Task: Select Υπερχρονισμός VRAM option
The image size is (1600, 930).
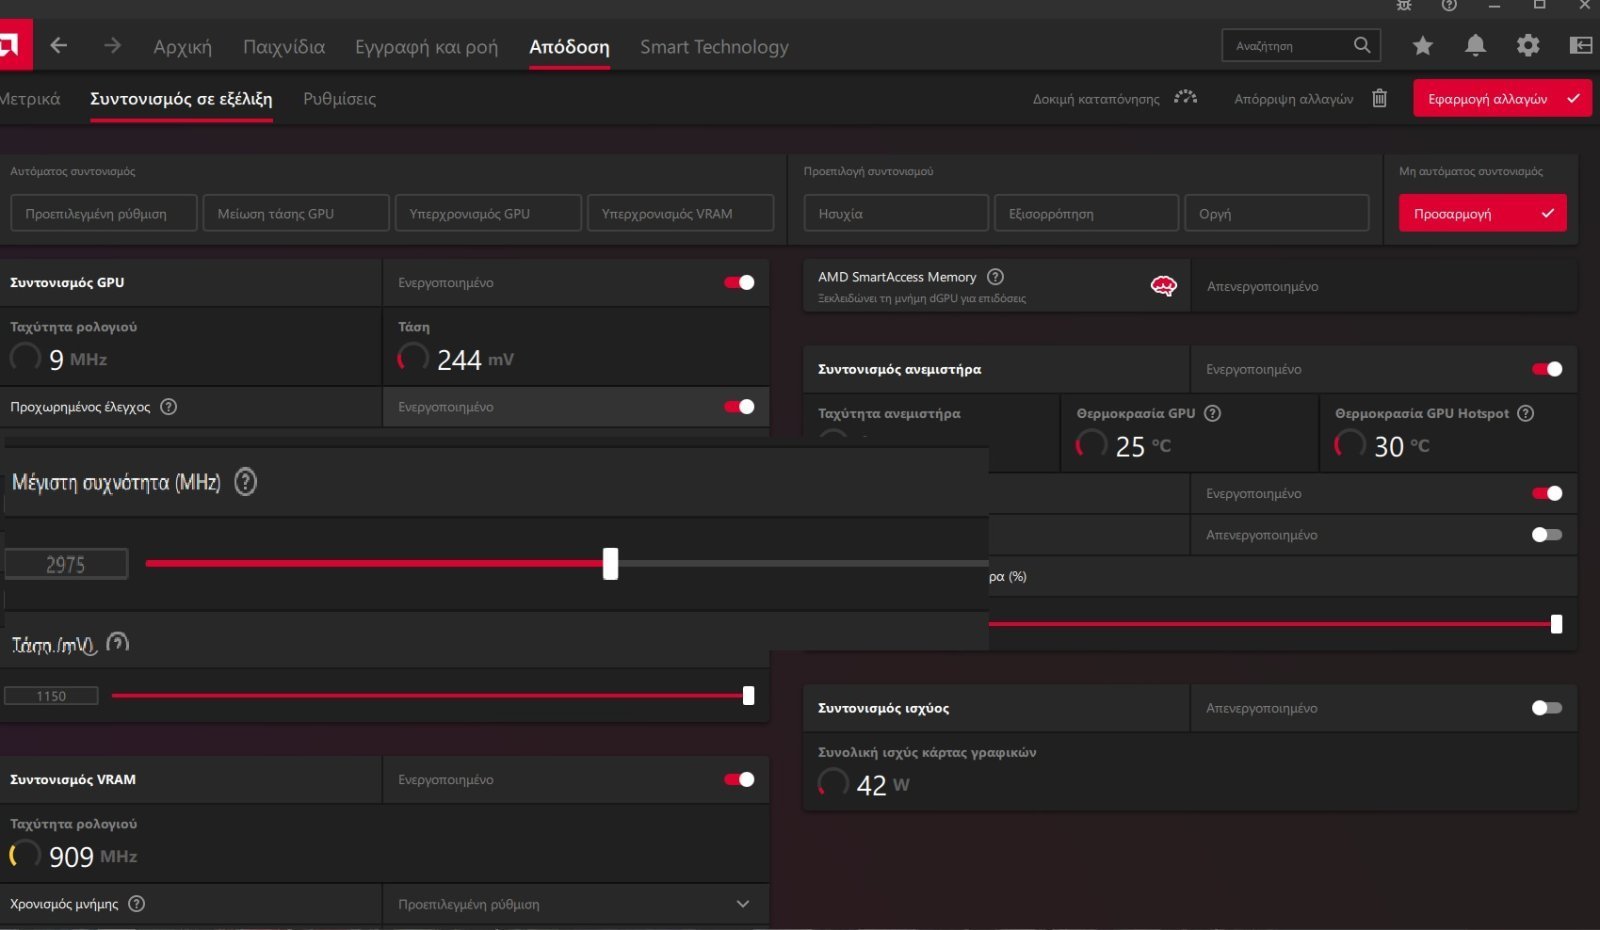Action: coord(680,213)
